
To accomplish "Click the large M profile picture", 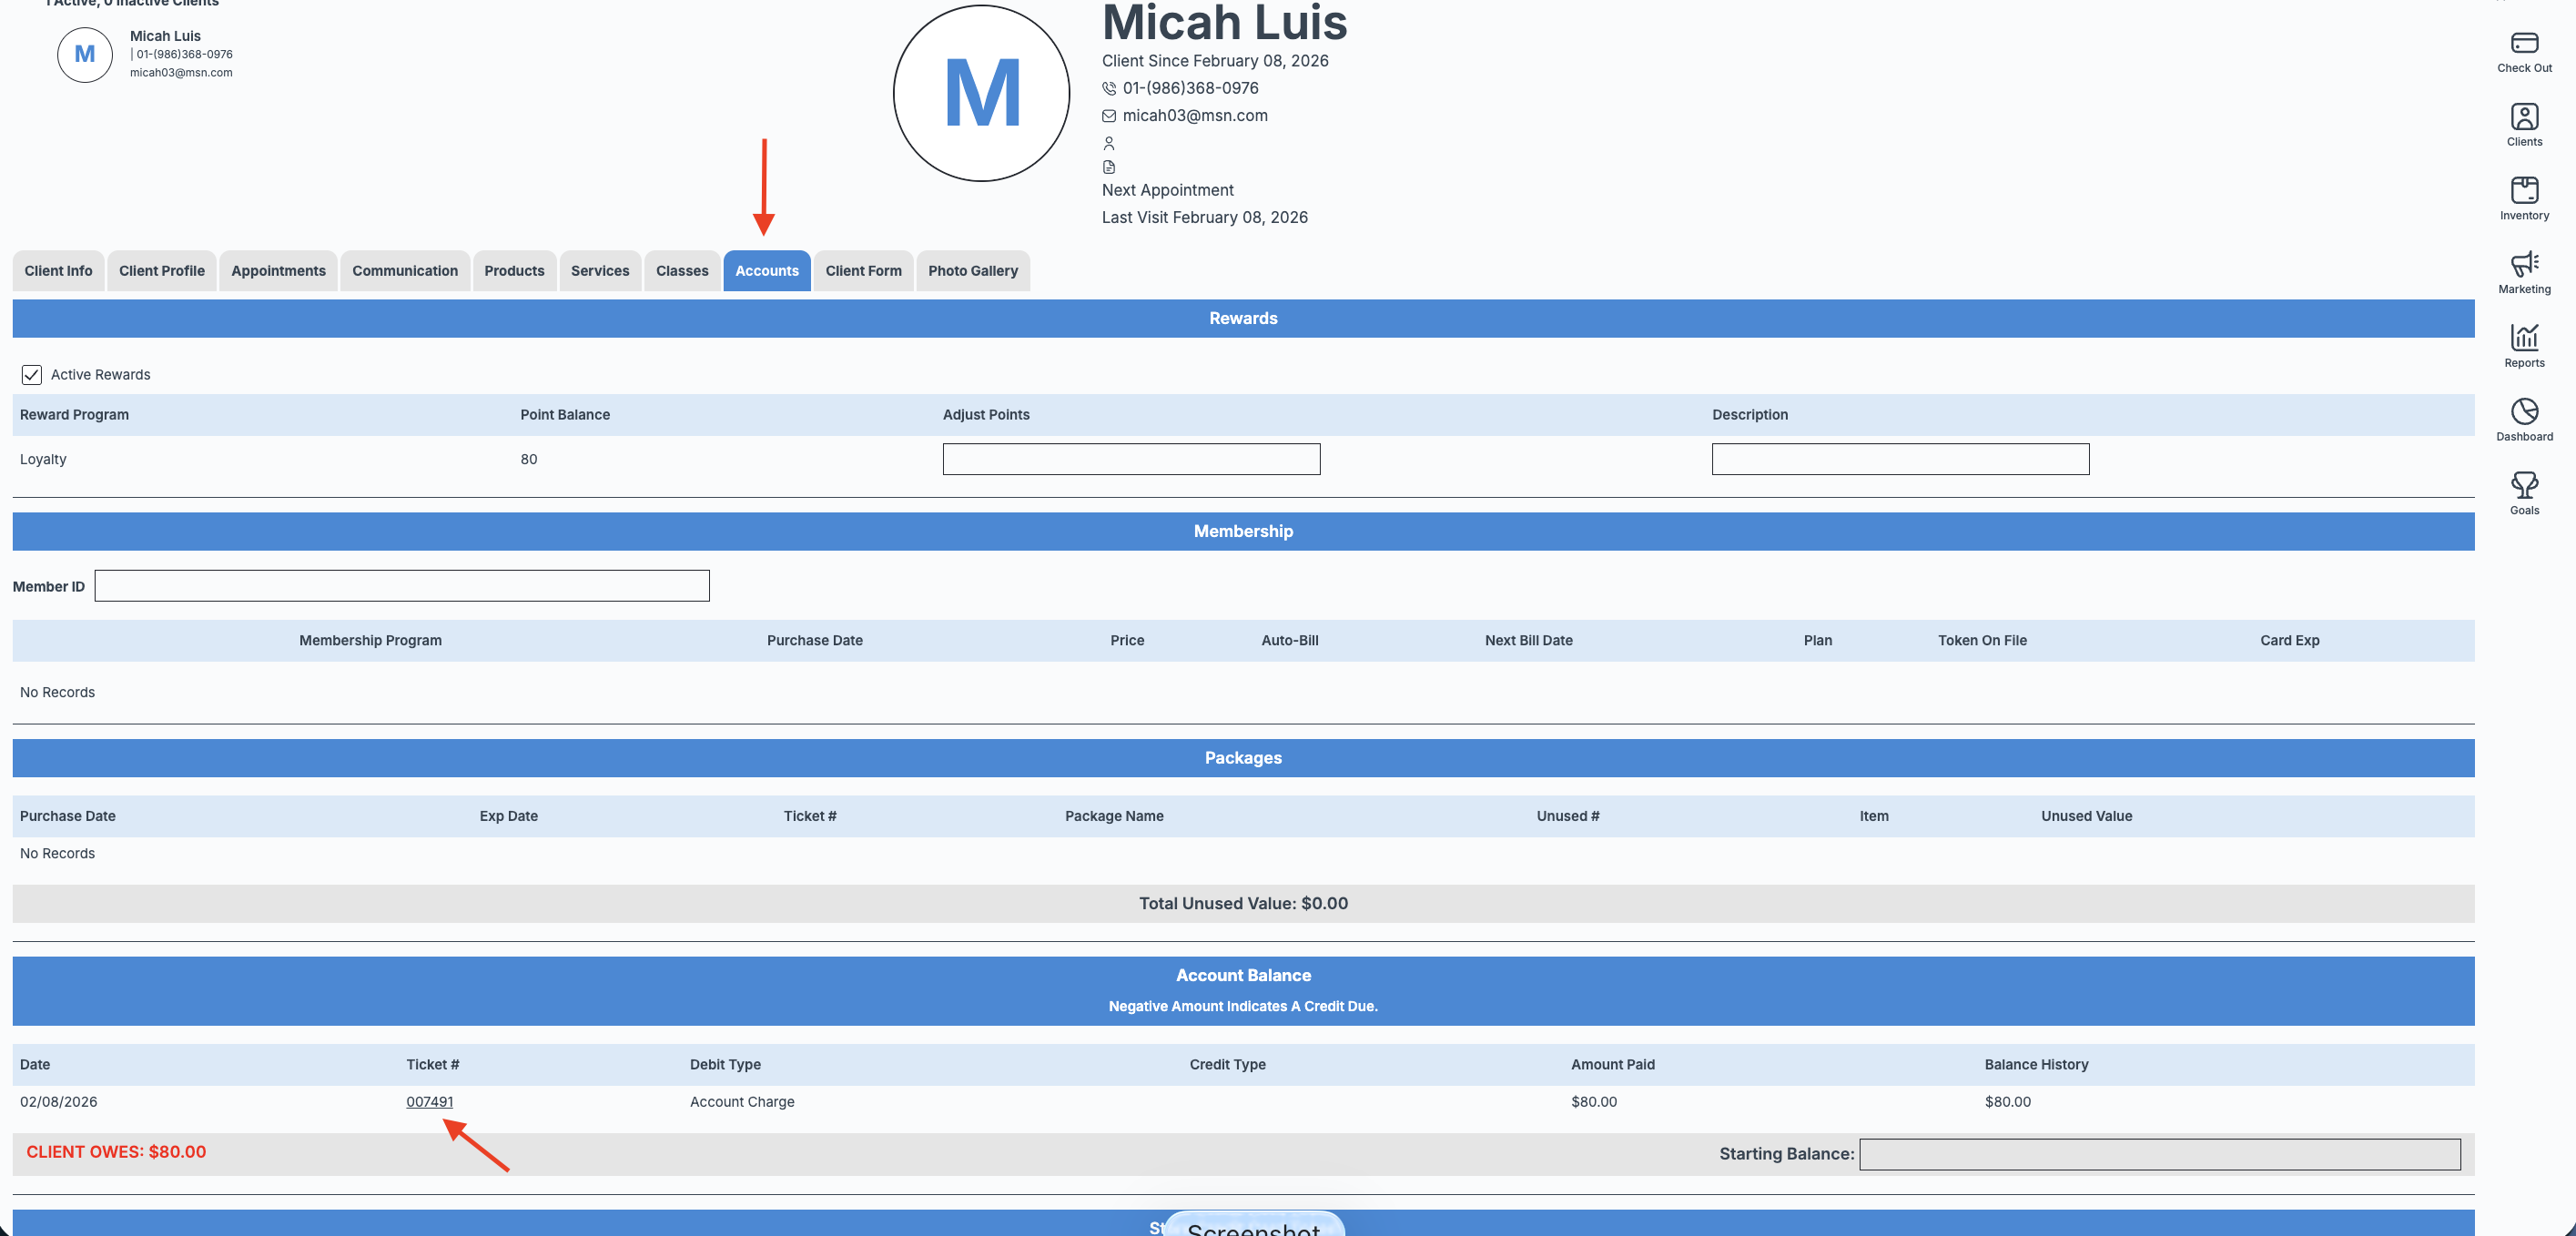I will point(981,93).
